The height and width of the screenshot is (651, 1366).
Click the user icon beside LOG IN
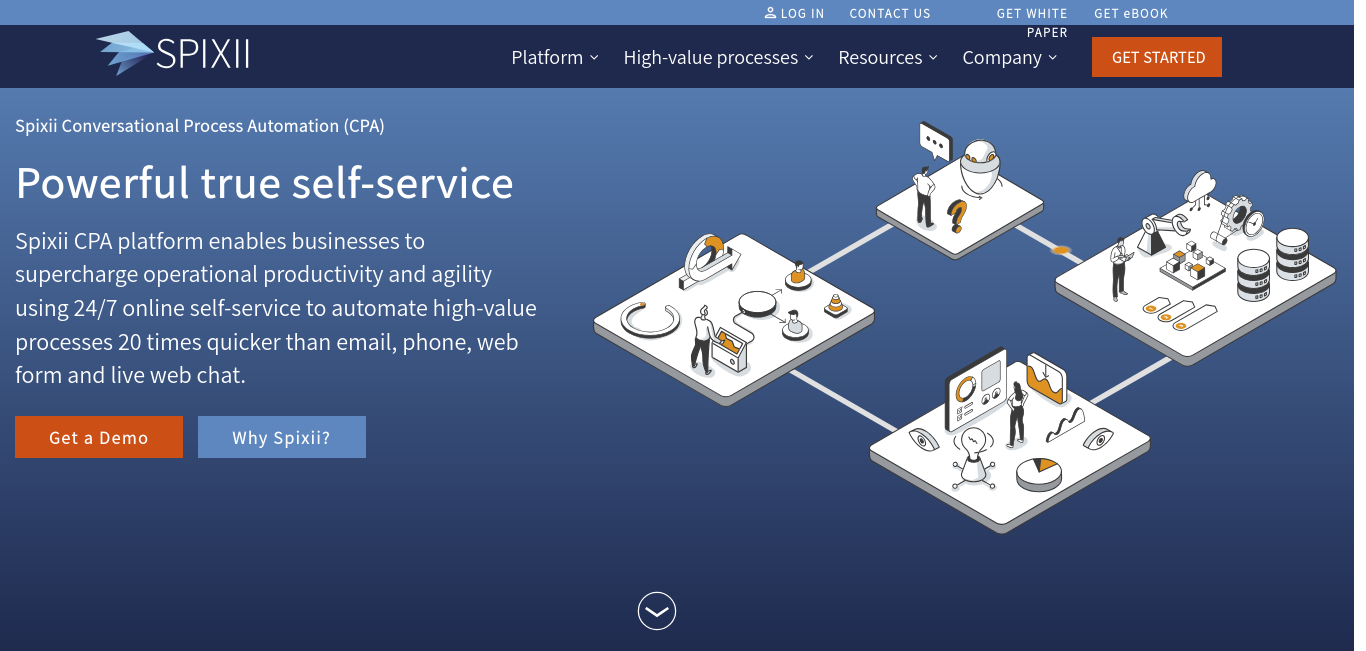click(x=770, y=13)
